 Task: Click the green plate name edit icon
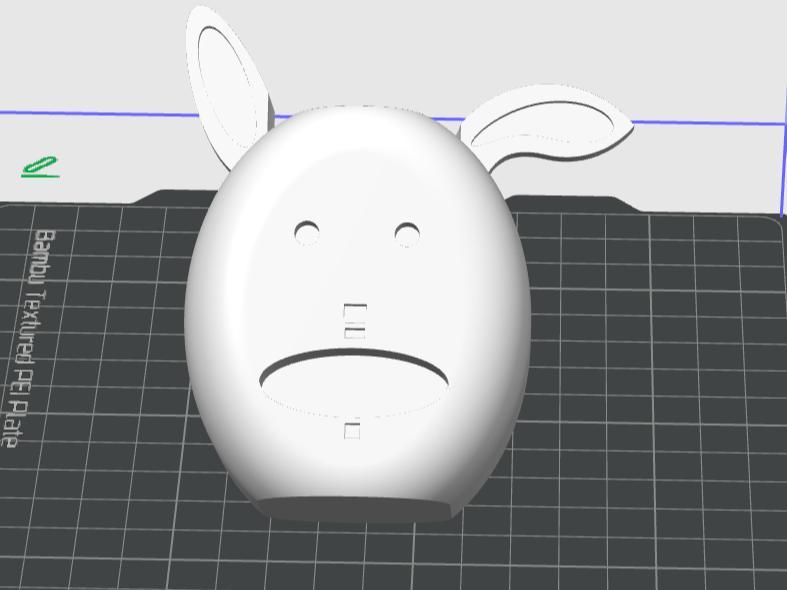click(x=40, y=167)
